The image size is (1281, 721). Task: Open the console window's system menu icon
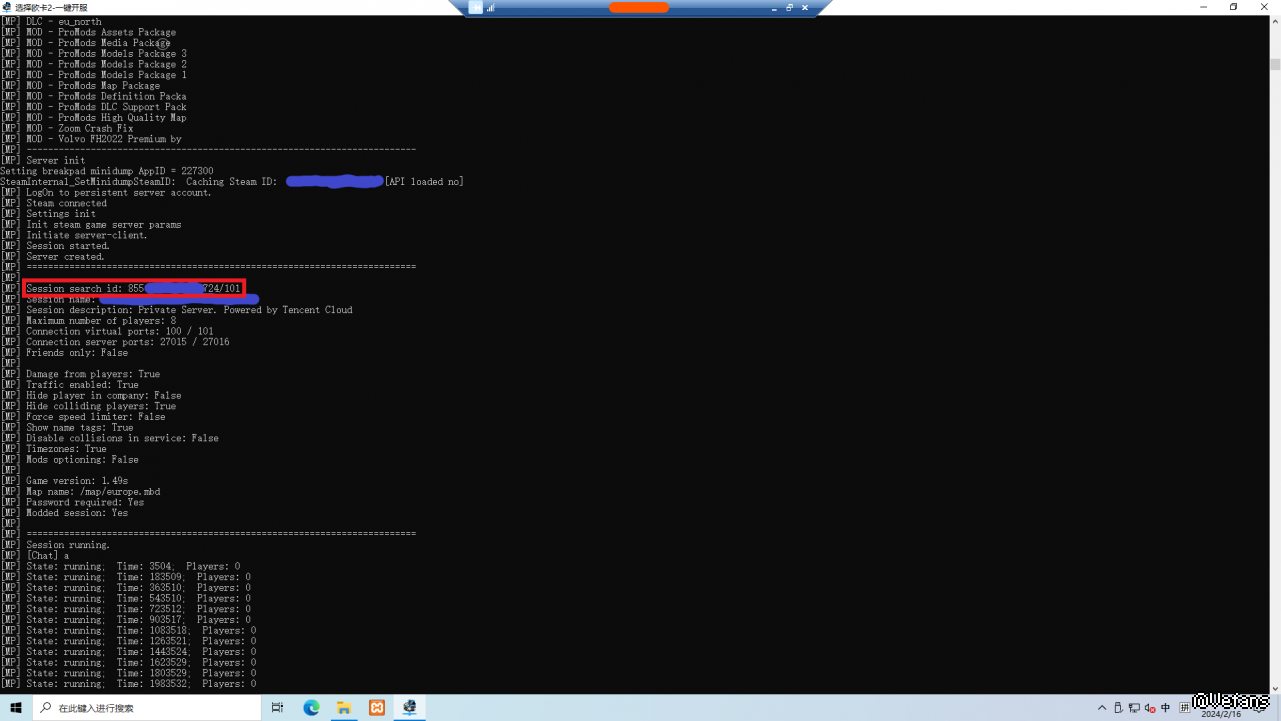7,7
